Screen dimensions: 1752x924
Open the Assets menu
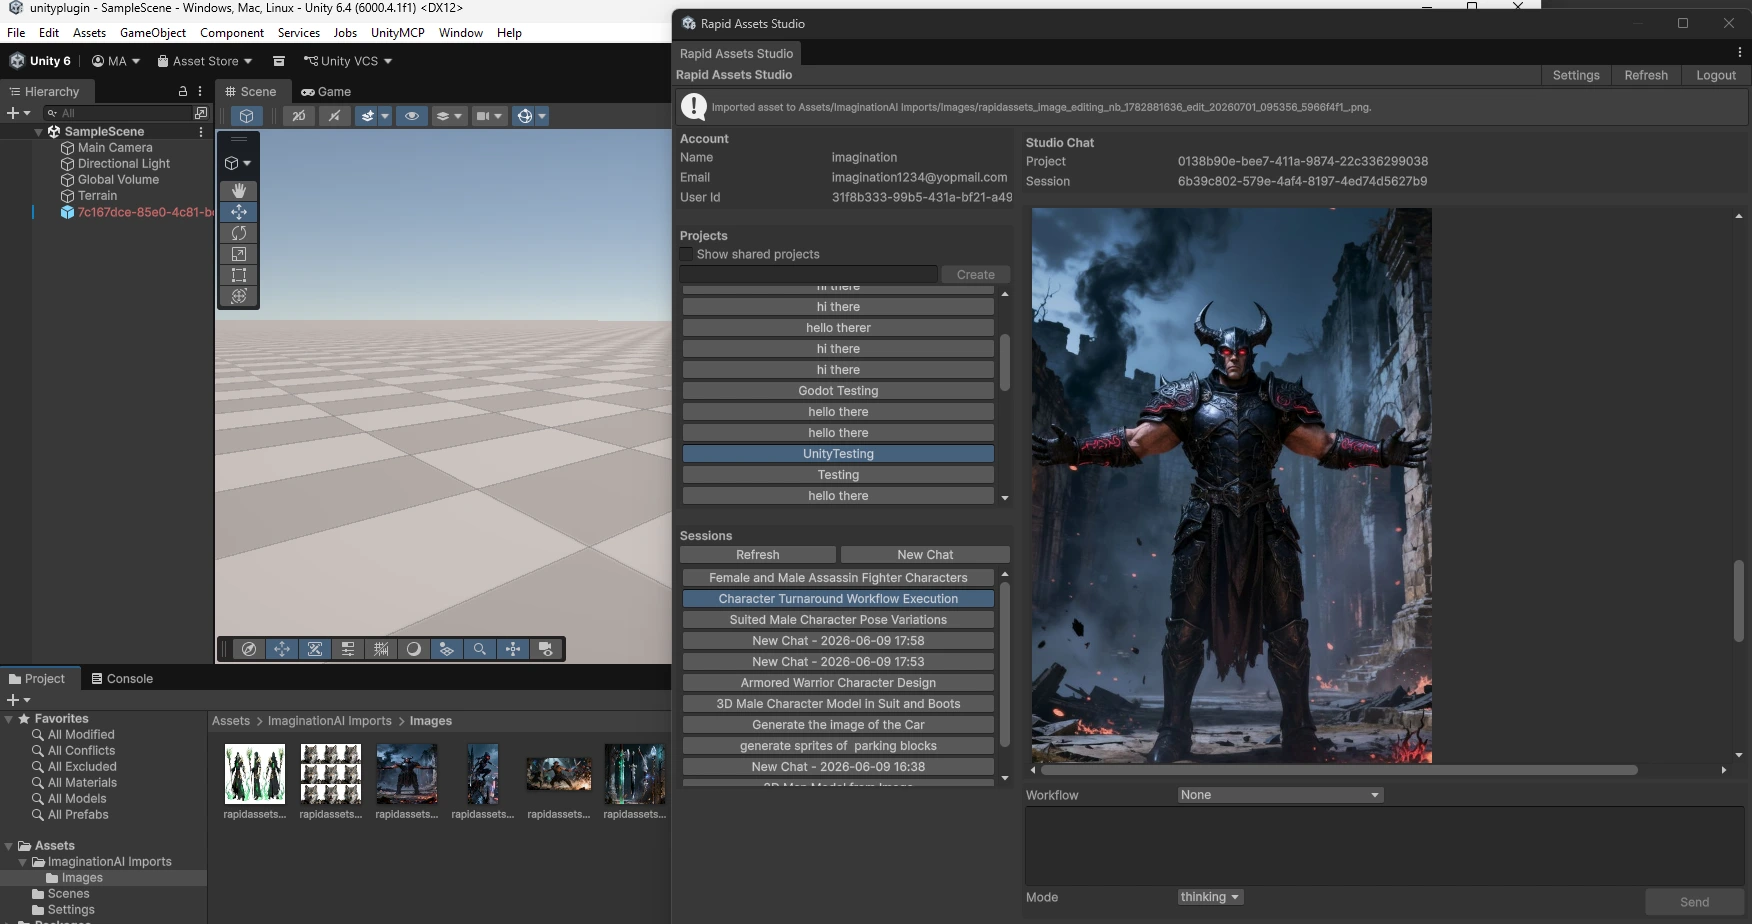pyautogui.click(x=89, y=33)
